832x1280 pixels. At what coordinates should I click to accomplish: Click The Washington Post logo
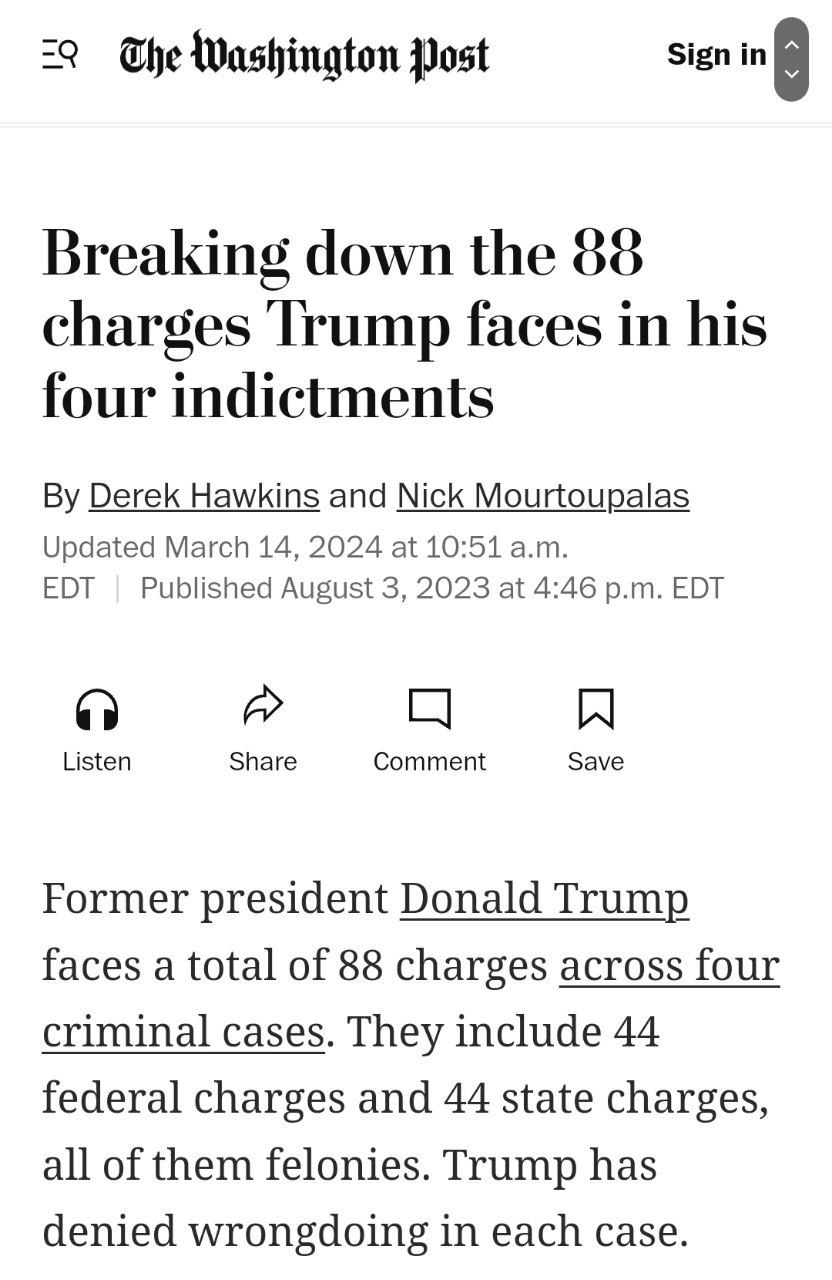tap(304, 57)
